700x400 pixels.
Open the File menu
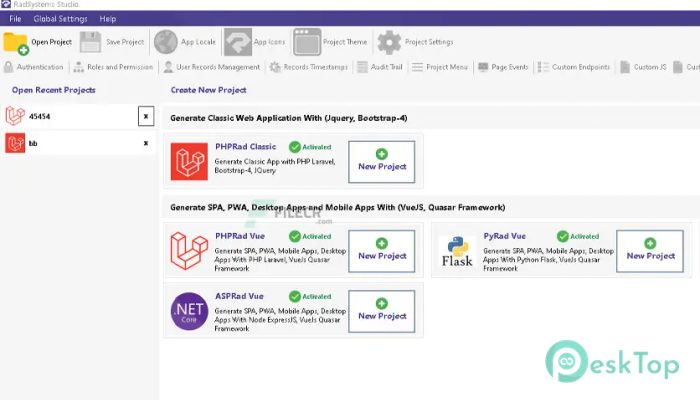coord(15,19)
